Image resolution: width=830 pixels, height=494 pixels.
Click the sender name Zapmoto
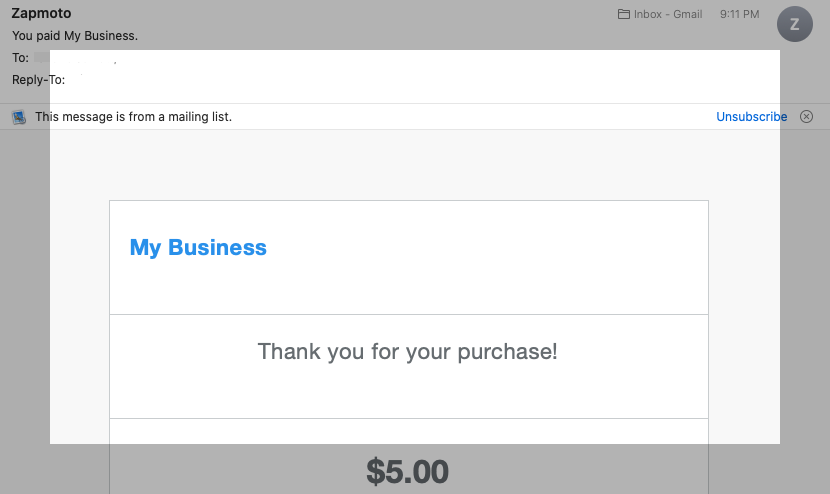tap(40, 14)
